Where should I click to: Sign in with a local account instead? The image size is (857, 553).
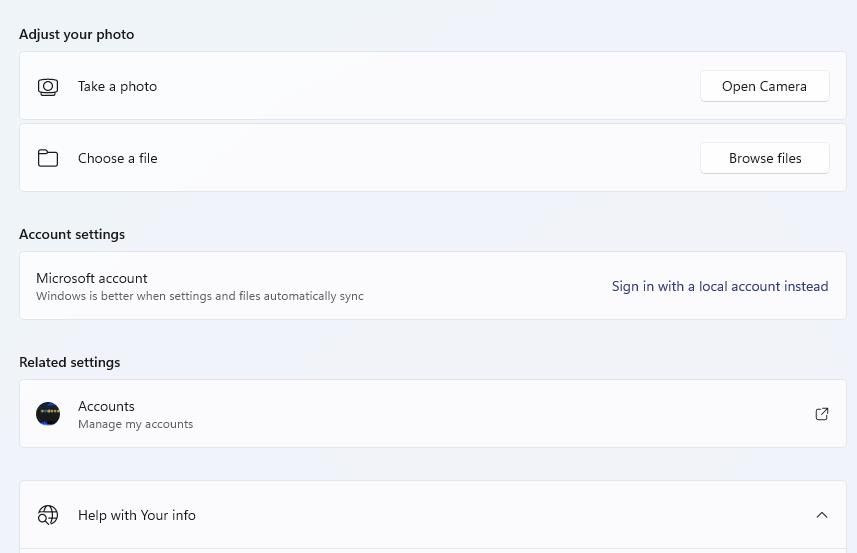[x=720, y=286]
